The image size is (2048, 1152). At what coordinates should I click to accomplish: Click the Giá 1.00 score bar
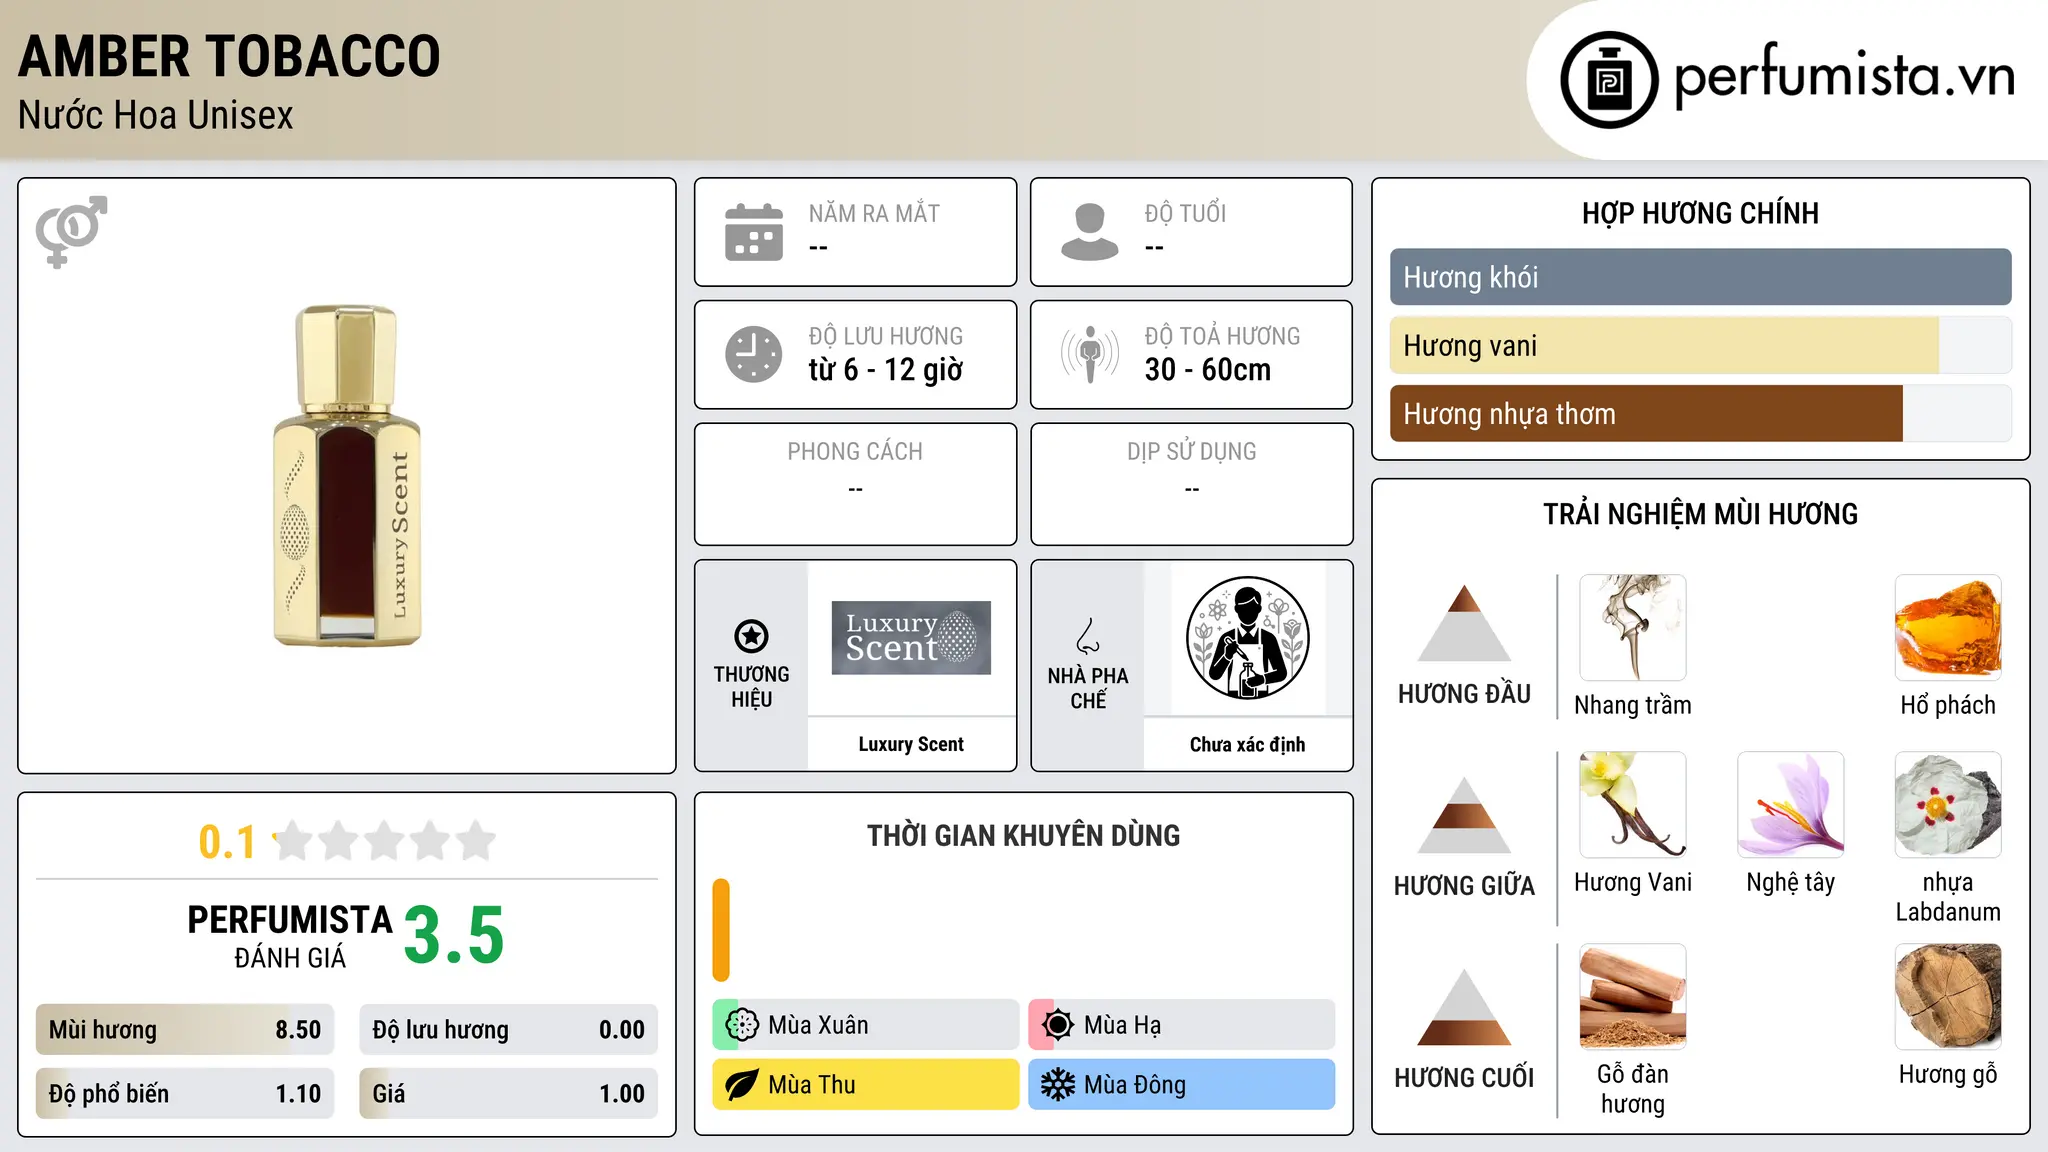coord(509,1094)
